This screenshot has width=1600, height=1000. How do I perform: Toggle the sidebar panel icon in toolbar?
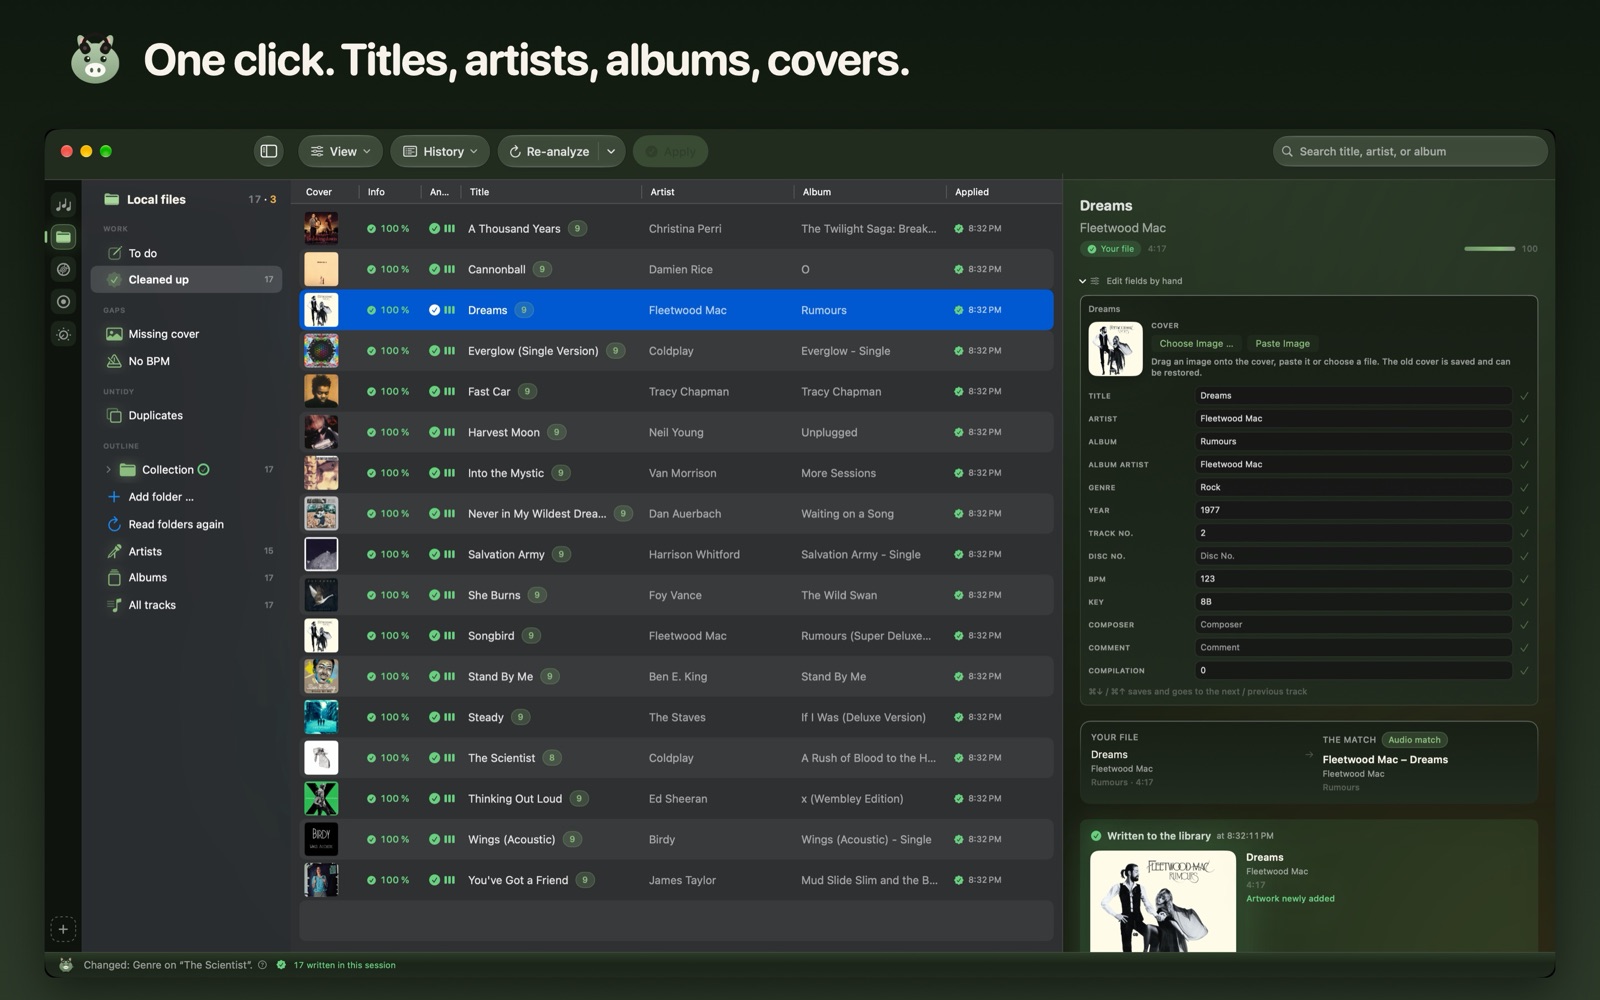(268, 151)
